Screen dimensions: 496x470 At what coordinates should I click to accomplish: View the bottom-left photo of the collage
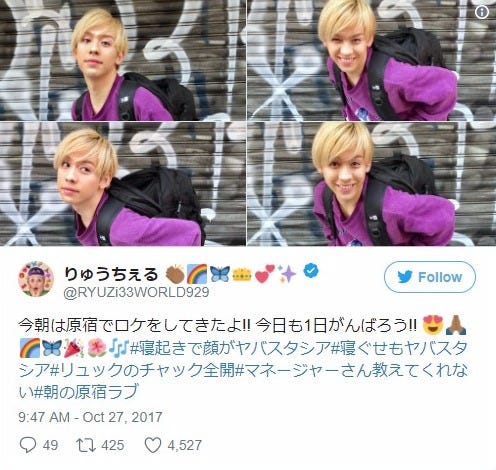tap(123, 184)
